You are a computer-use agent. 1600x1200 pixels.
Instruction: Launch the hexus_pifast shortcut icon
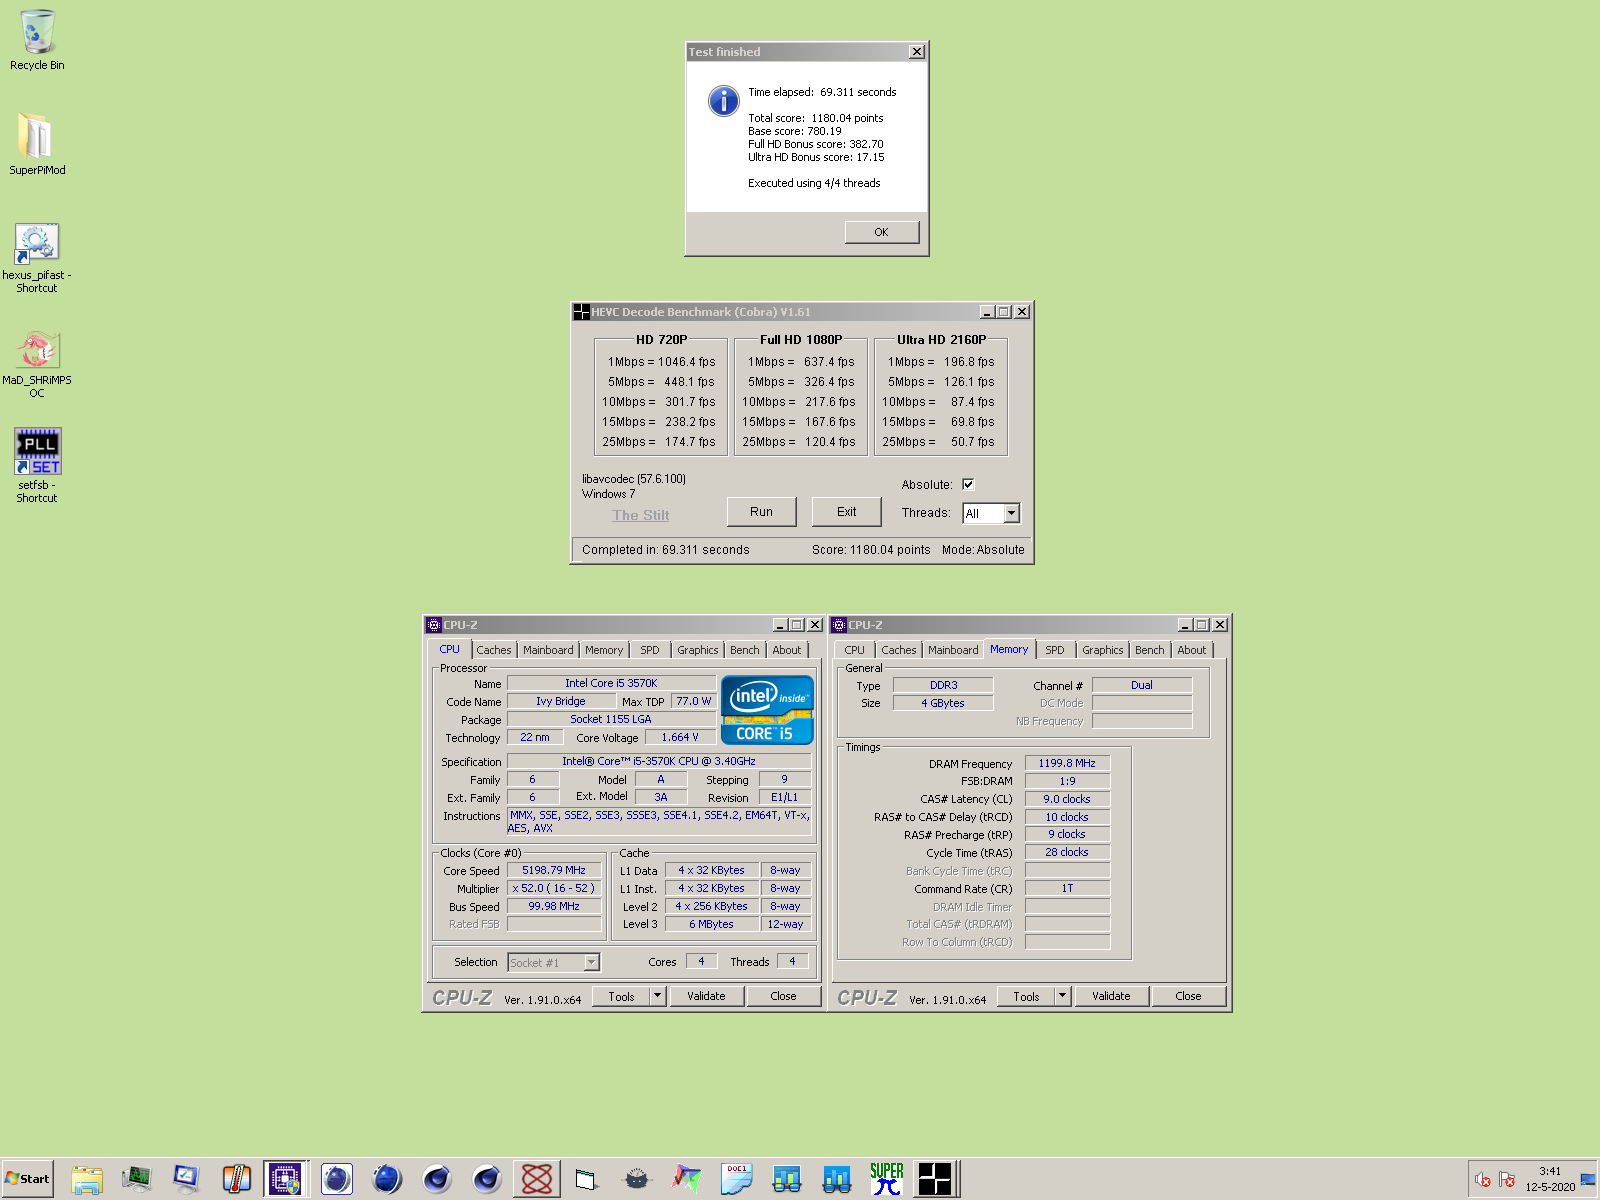37,257
